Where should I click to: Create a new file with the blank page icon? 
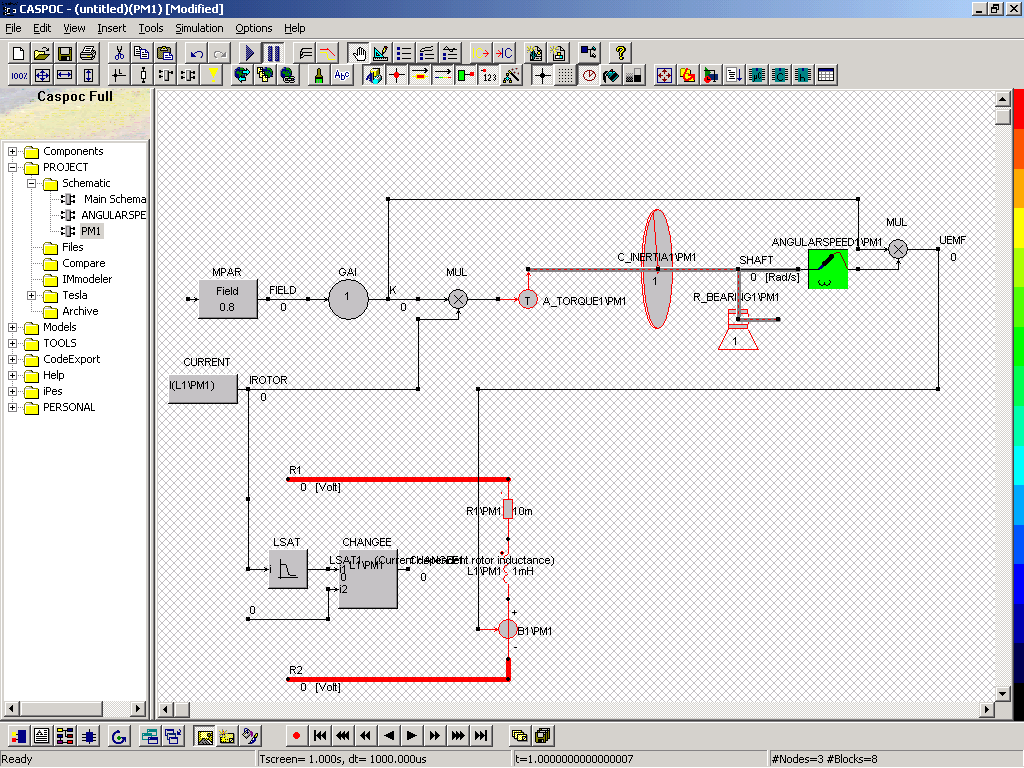[18, 53]
